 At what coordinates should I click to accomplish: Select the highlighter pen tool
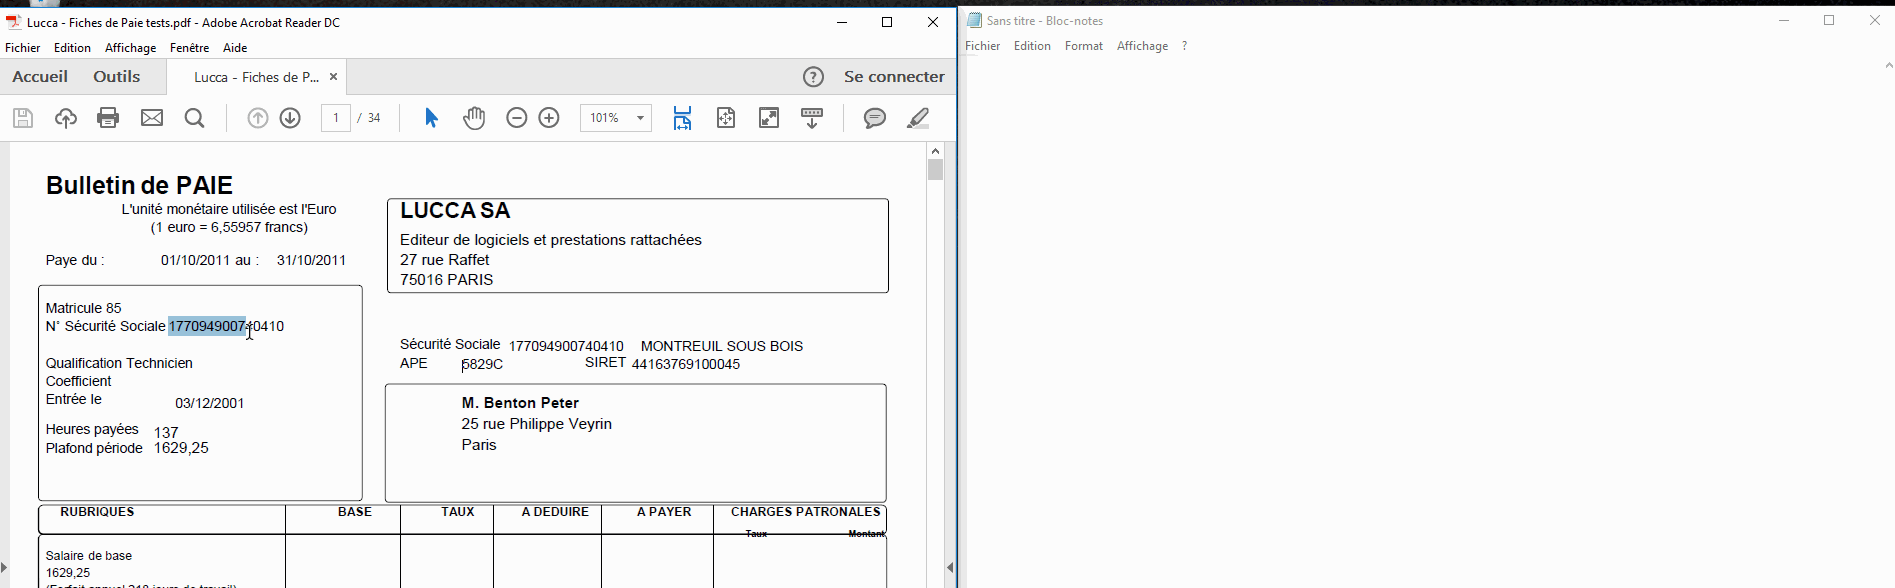pos(918,118)
